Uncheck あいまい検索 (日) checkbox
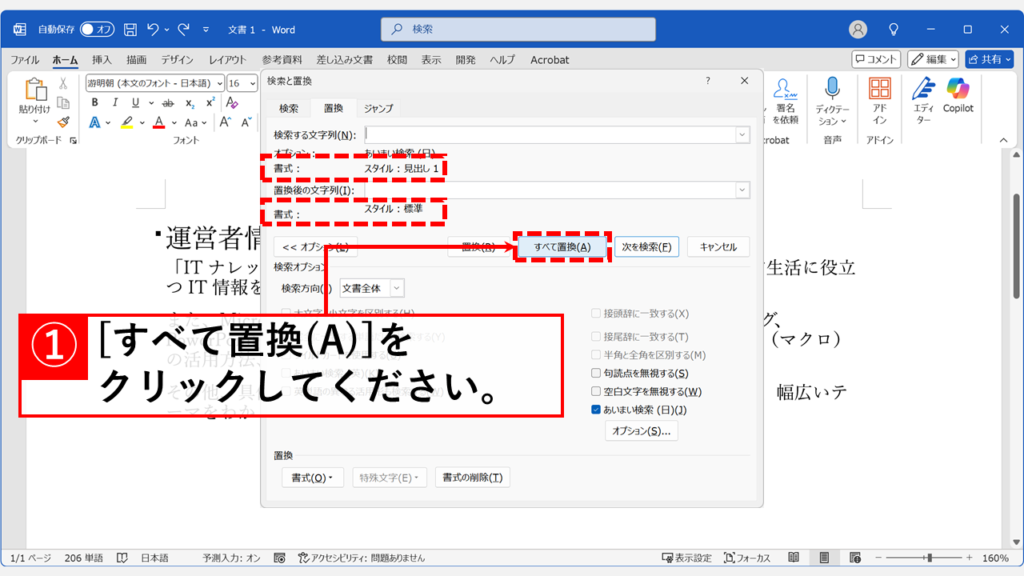The width and height of the screenshot is (1024, 576). pos(596,410)
